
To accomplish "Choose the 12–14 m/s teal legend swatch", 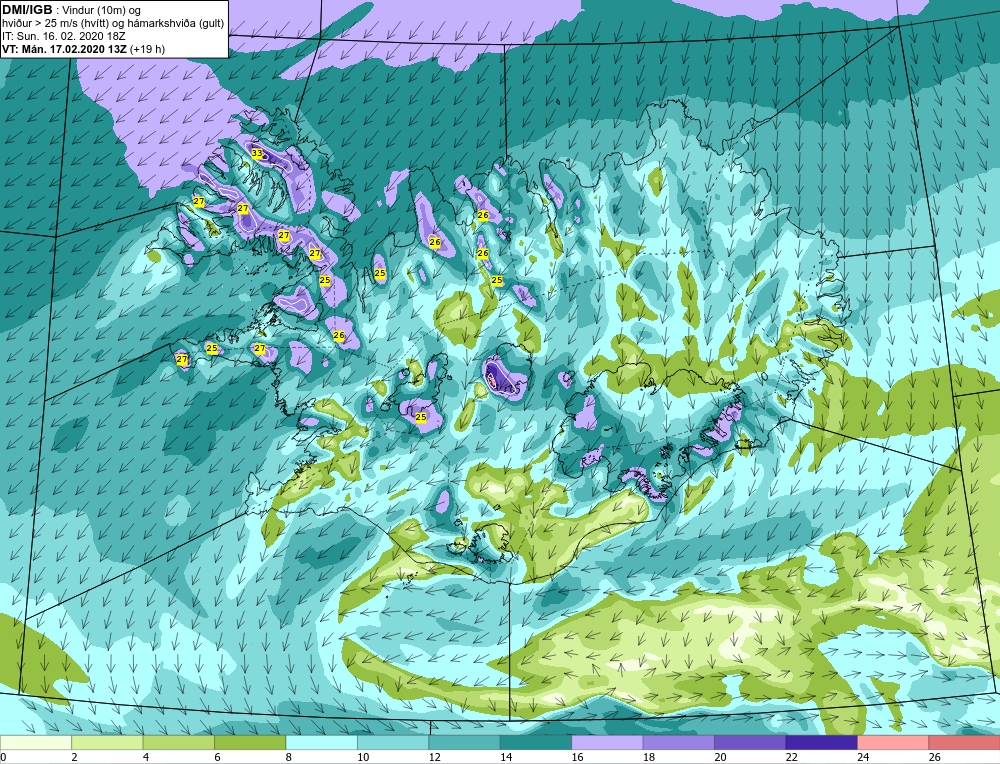I will (x=464, y=743).
